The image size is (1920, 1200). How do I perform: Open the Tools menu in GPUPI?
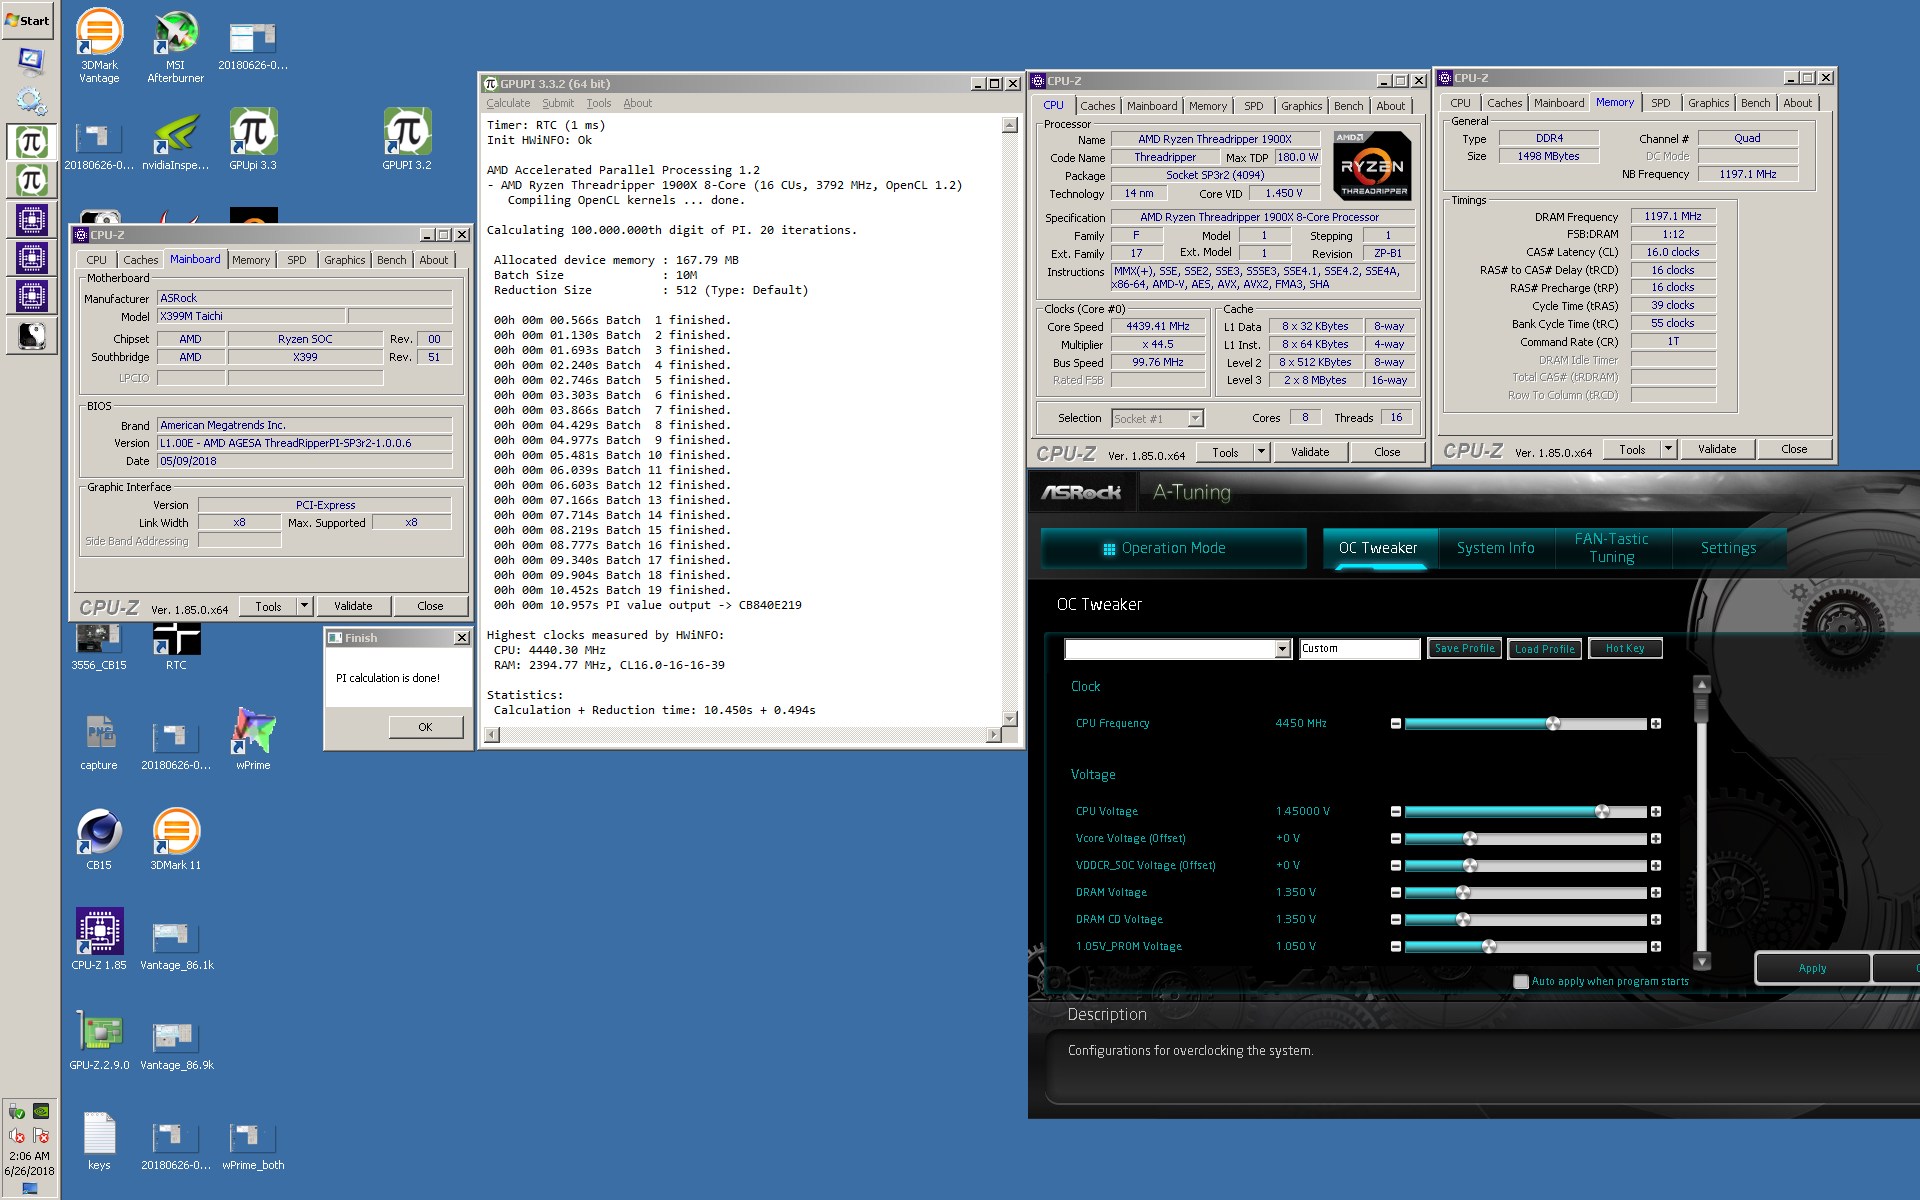(599, 103)
